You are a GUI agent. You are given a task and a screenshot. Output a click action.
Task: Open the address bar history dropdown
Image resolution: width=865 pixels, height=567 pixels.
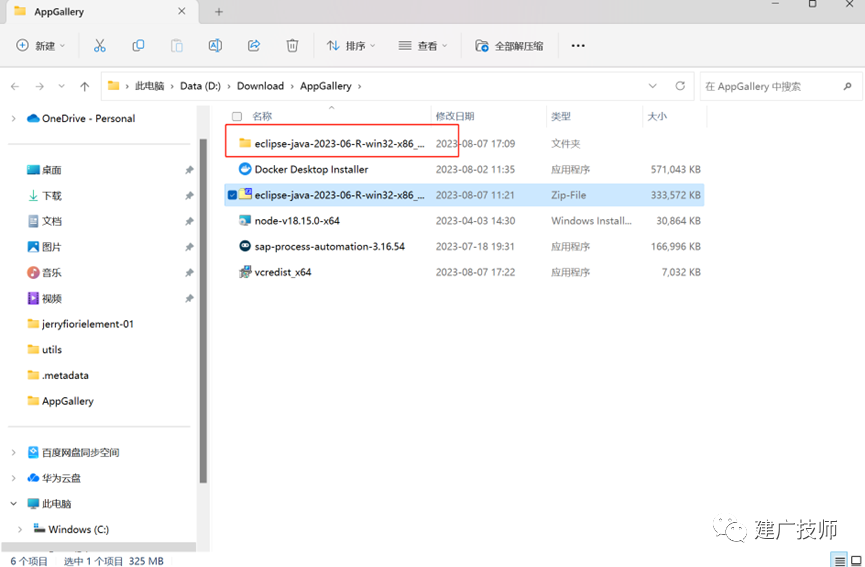(653, 86)
